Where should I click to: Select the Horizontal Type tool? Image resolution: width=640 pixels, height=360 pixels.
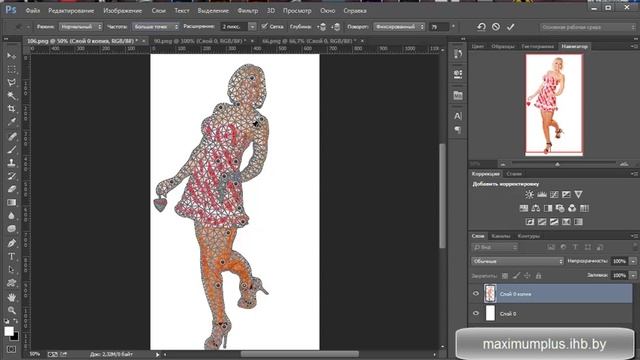(11, 256)
